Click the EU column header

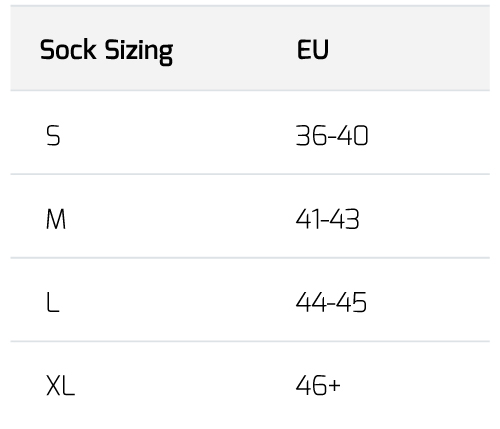point(313,49)
